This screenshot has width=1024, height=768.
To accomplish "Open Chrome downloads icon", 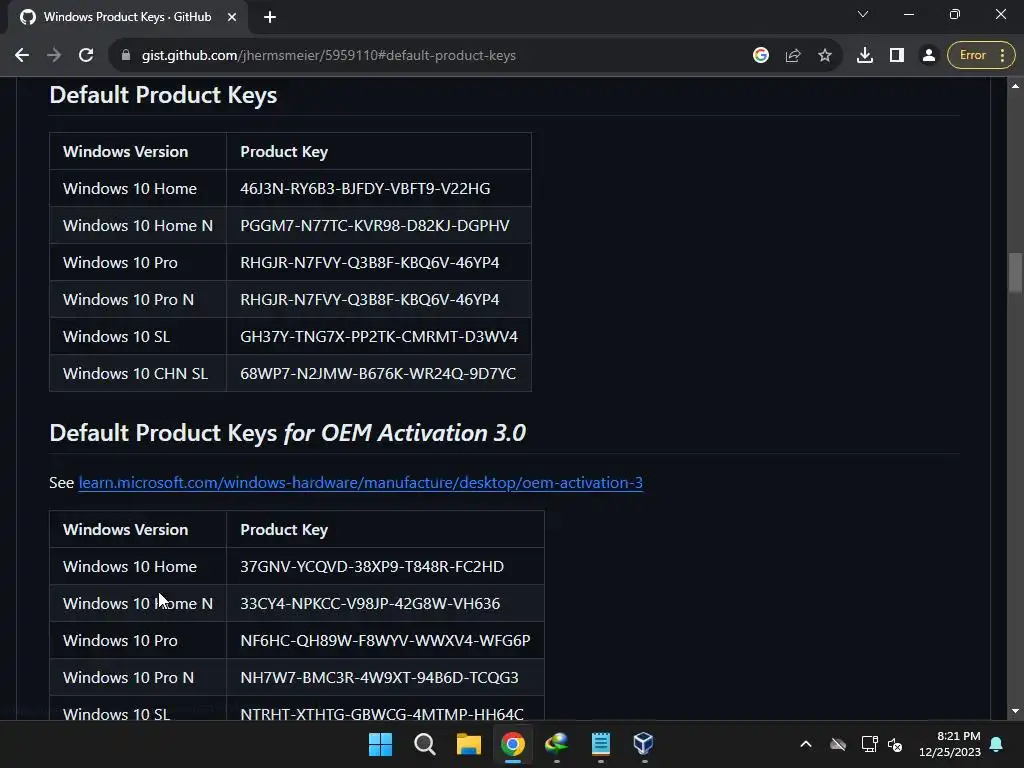I will (865, 56).
